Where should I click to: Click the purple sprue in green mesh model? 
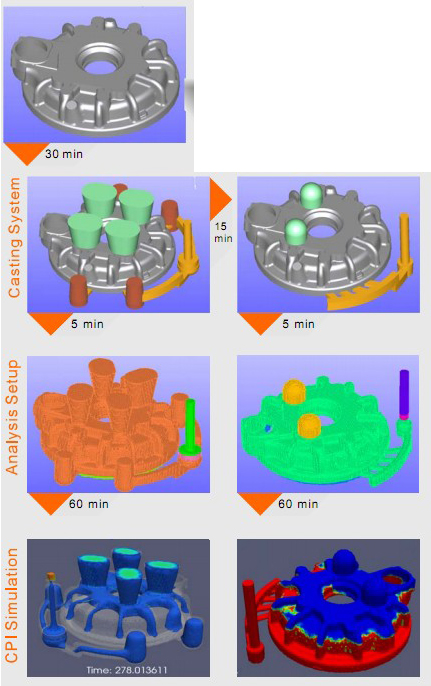(x=405, y=394)
